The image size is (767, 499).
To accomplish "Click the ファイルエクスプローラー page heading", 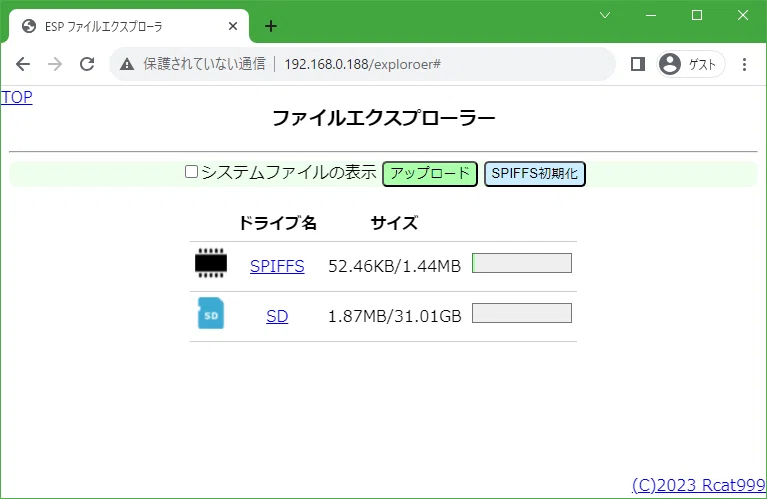I will [x=384, y=118].
